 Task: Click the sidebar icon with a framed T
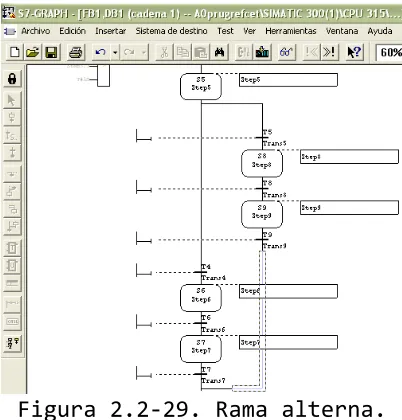(12, 248)
